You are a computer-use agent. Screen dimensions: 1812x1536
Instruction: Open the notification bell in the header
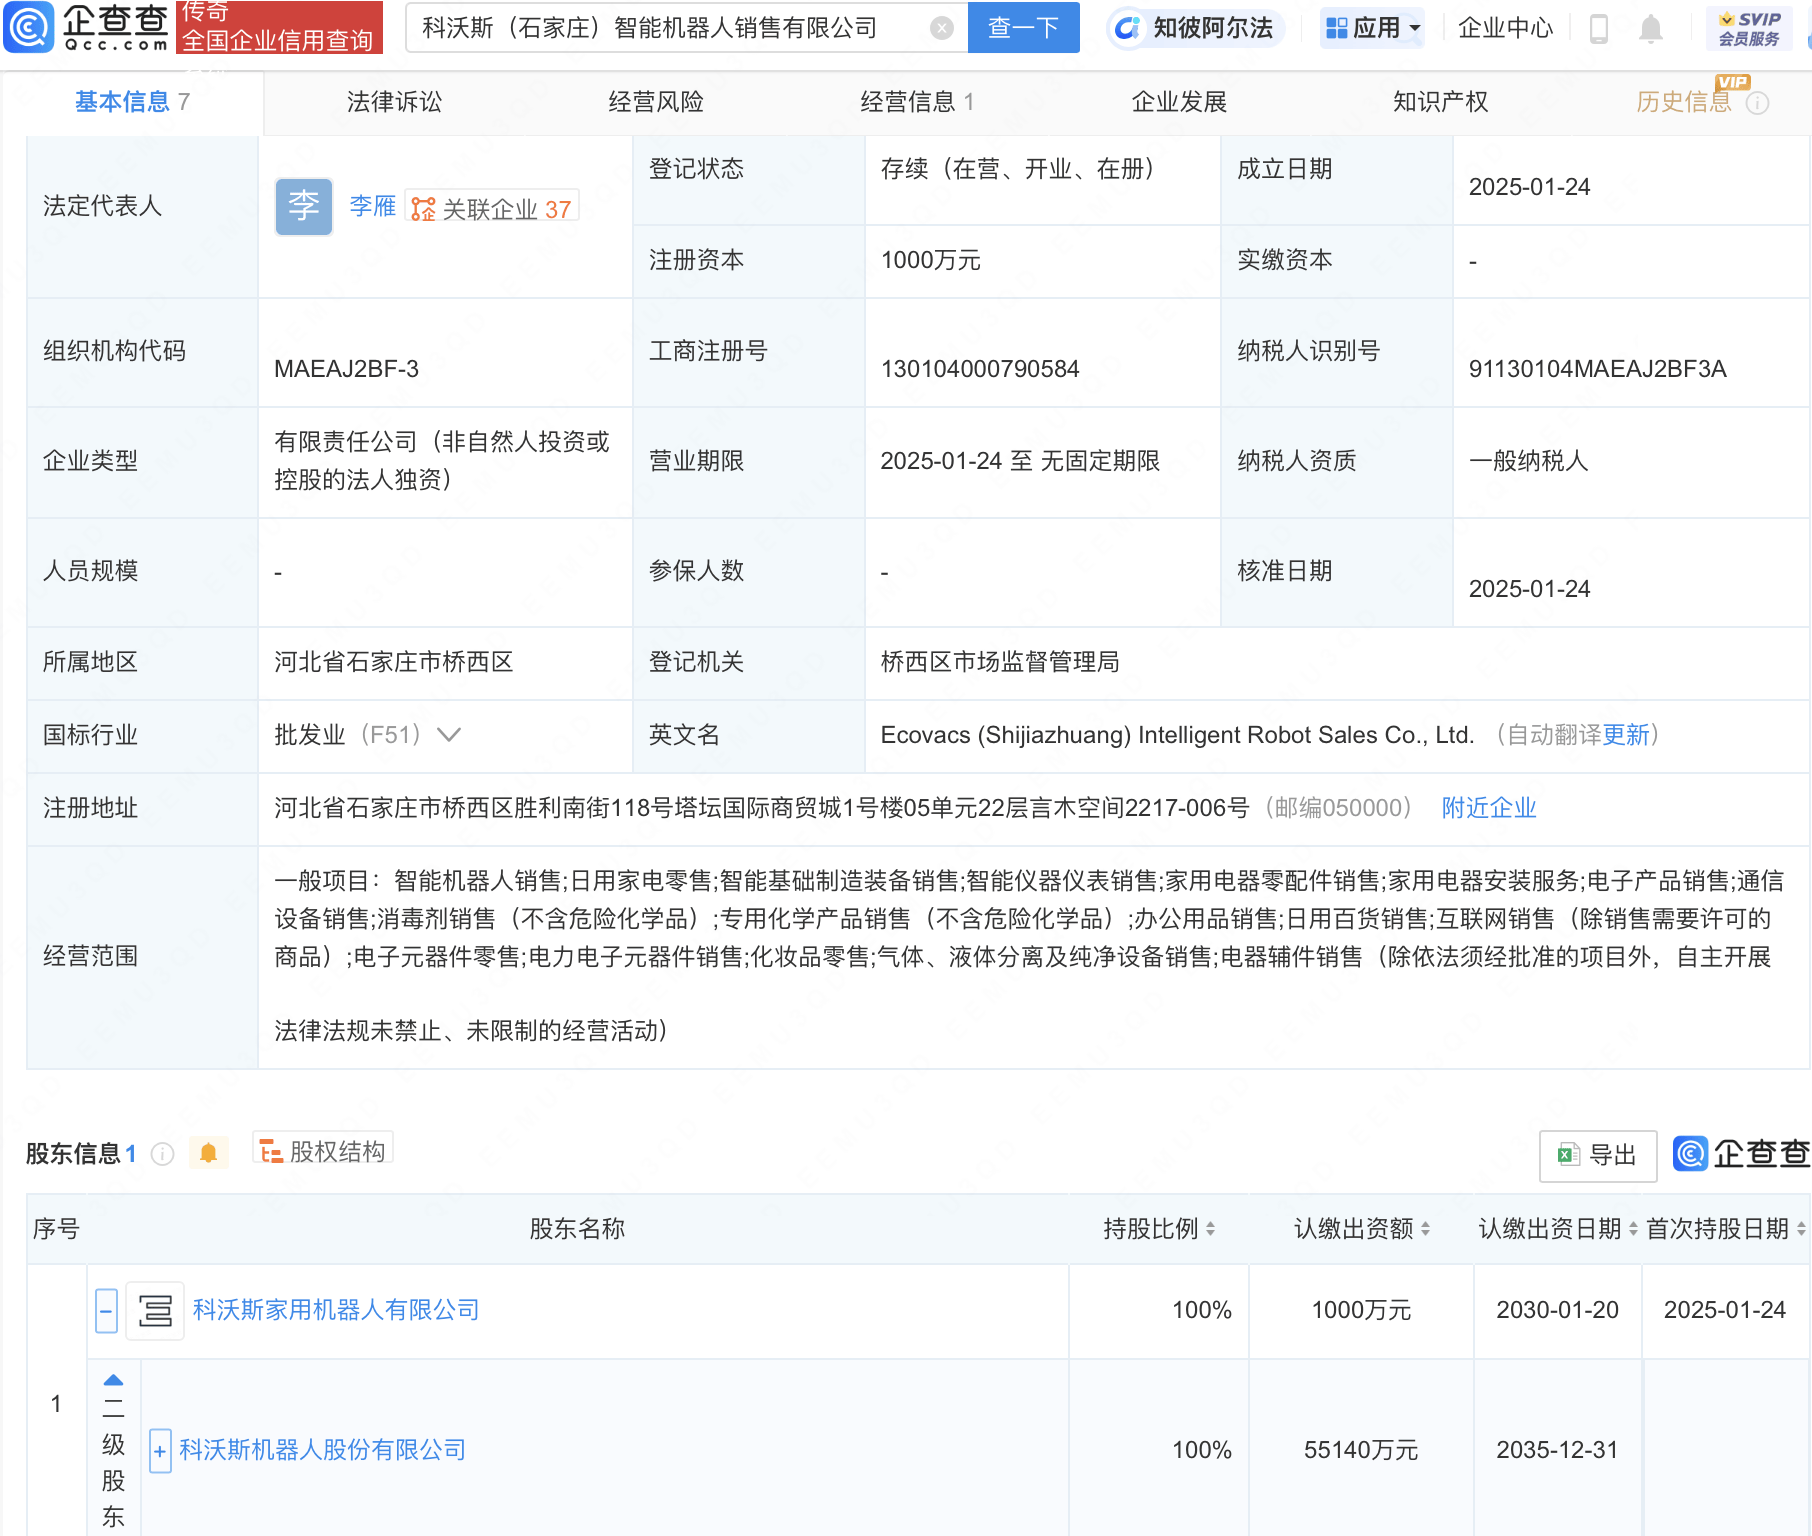[1650, 29]
